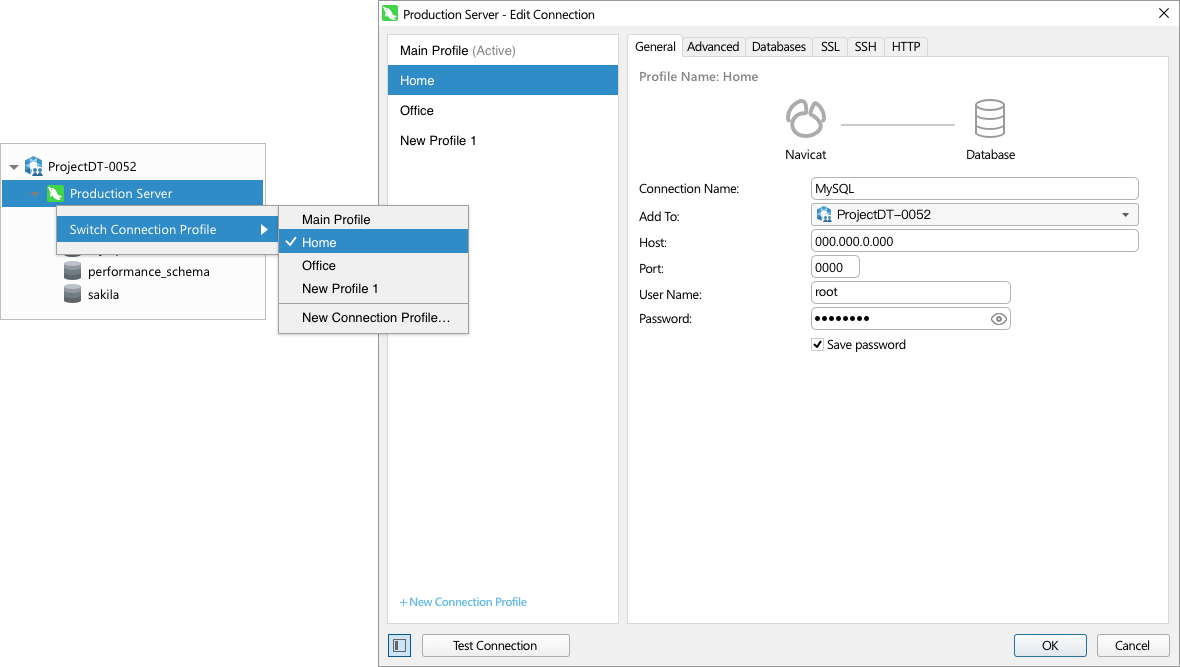Open the Add To dropdown arrow
This screenshot has width=1180, height=667.
[1125, 215]
